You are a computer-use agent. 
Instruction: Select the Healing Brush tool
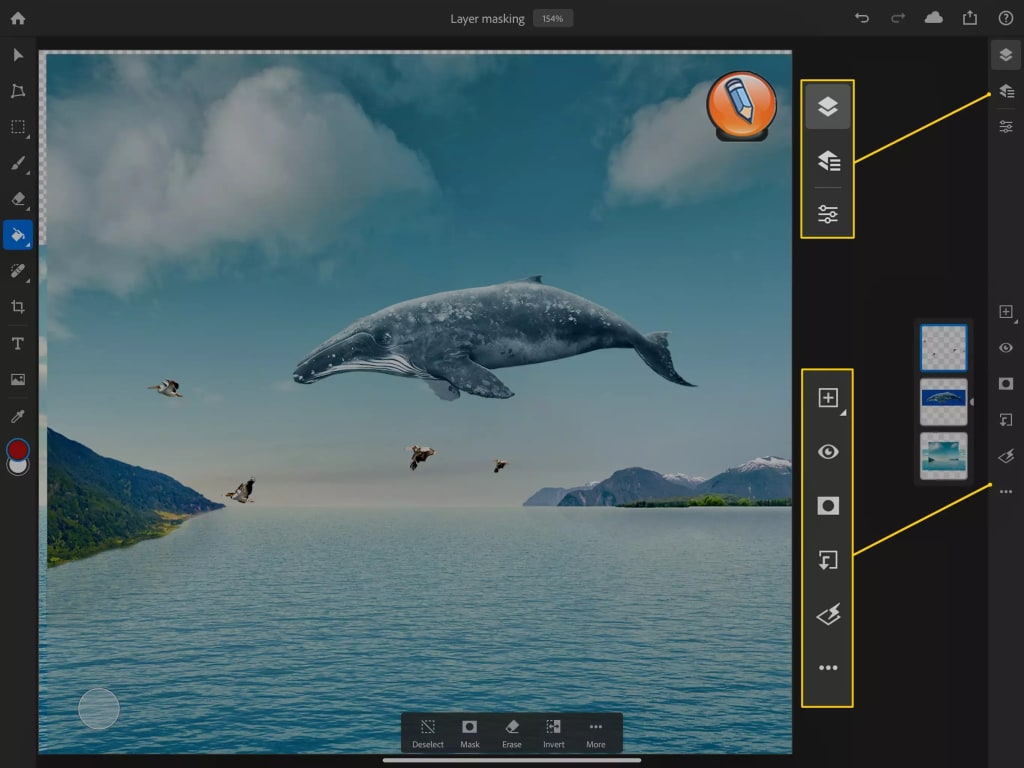point(18,271)
